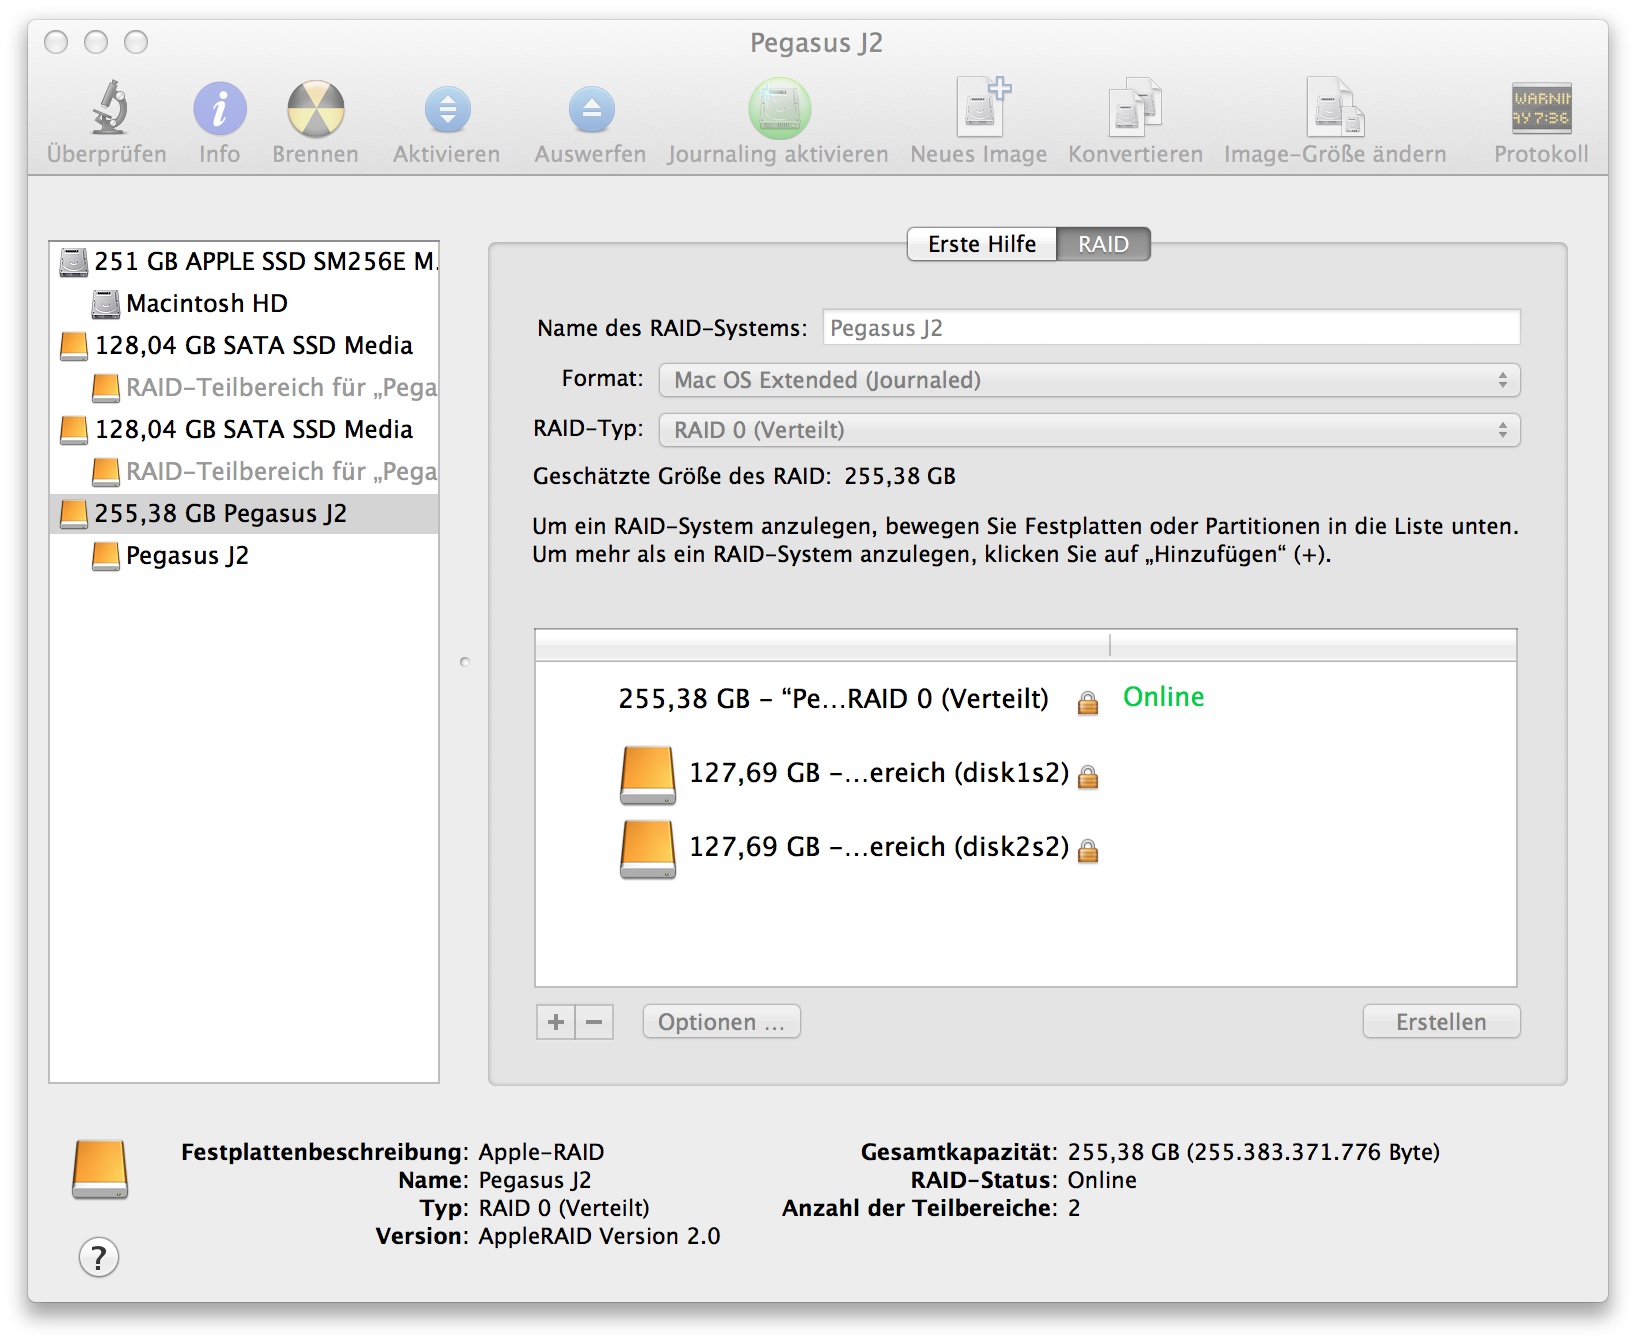Click the RAID list column header divider
Image resolution: width=1636 pixels, height=1342 pixels.
(x=1110, y=646)
